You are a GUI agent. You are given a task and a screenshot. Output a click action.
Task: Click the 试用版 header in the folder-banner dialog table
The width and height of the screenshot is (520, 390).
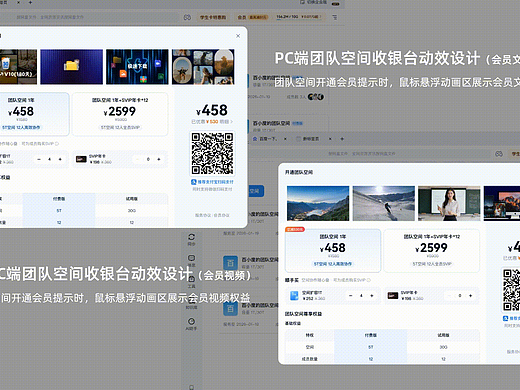(132, 199)
